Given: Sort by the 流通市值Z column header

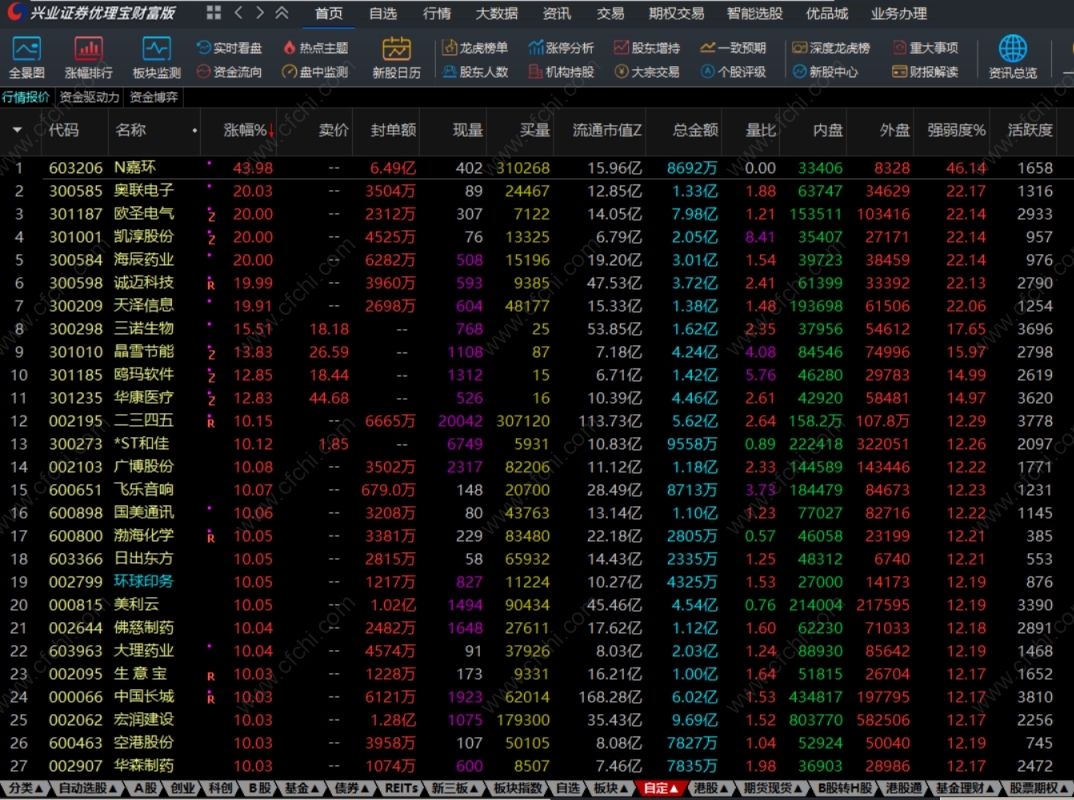Looking at the screenshot, I should point(607,129).
